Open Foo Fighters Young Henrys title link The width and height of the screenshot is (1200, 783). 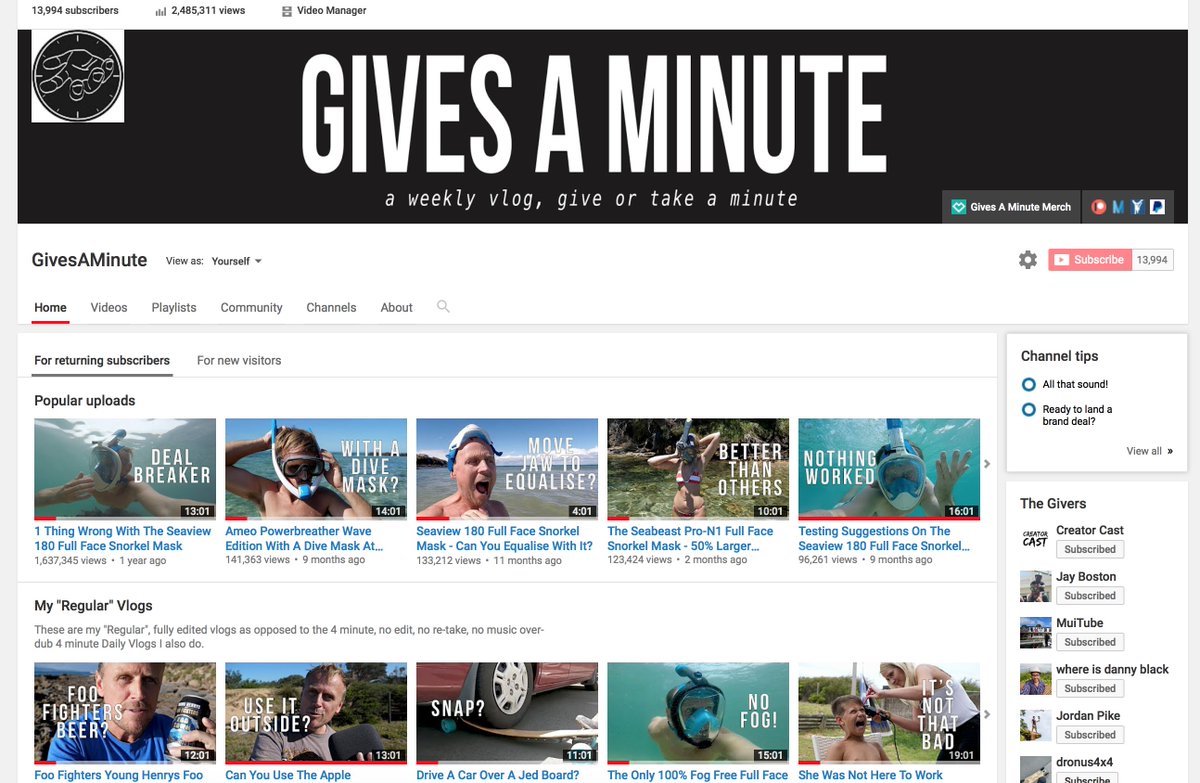click(118, 775)
